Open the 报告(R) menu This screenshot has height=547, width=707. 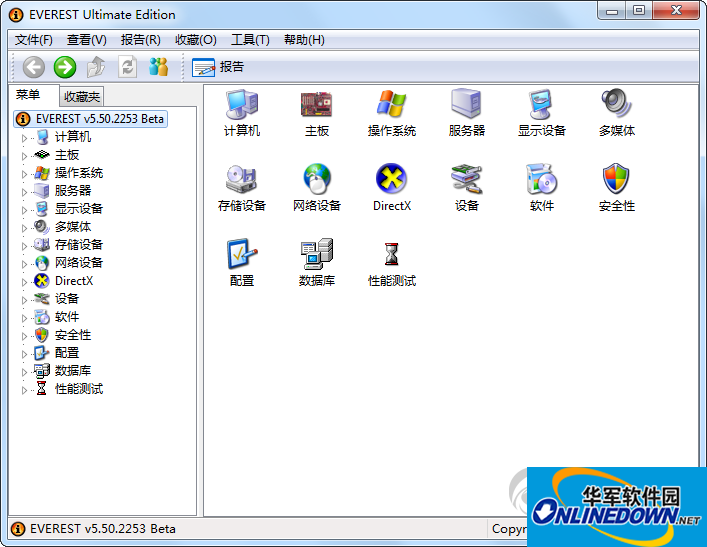pyautogui.click(x=141, y=40)
